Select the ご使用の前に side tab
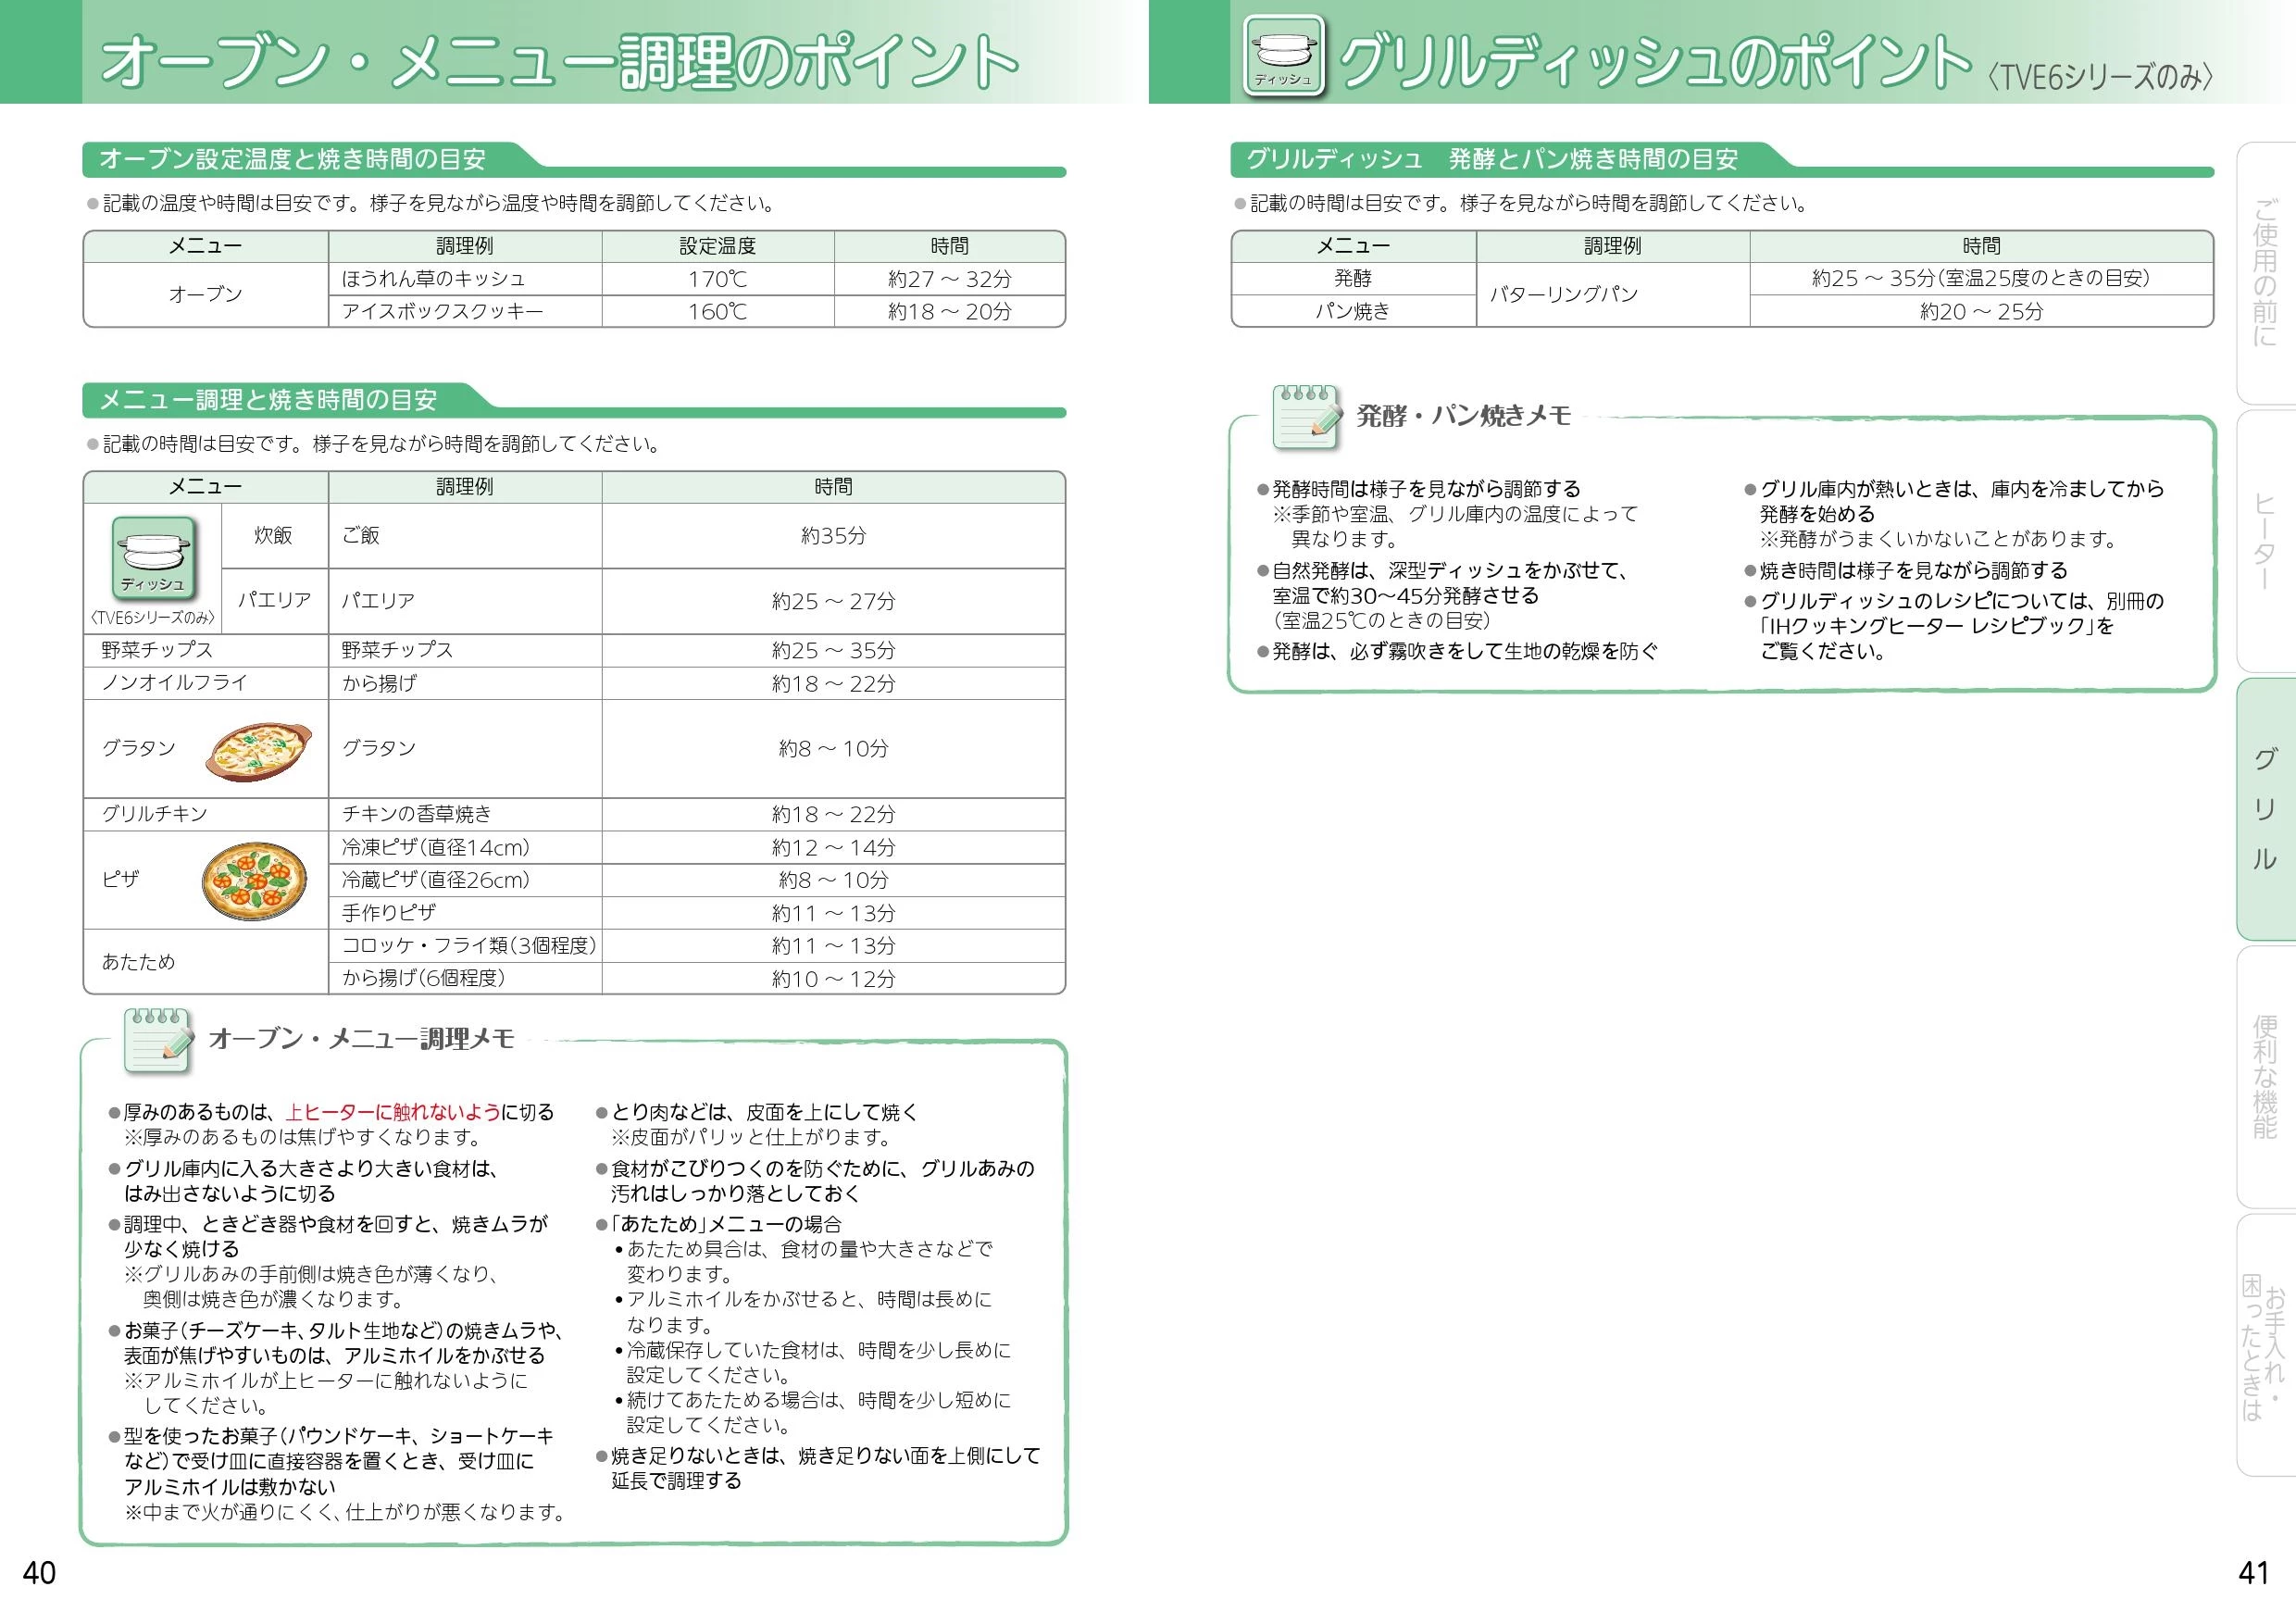 (x=2264, y=272)
